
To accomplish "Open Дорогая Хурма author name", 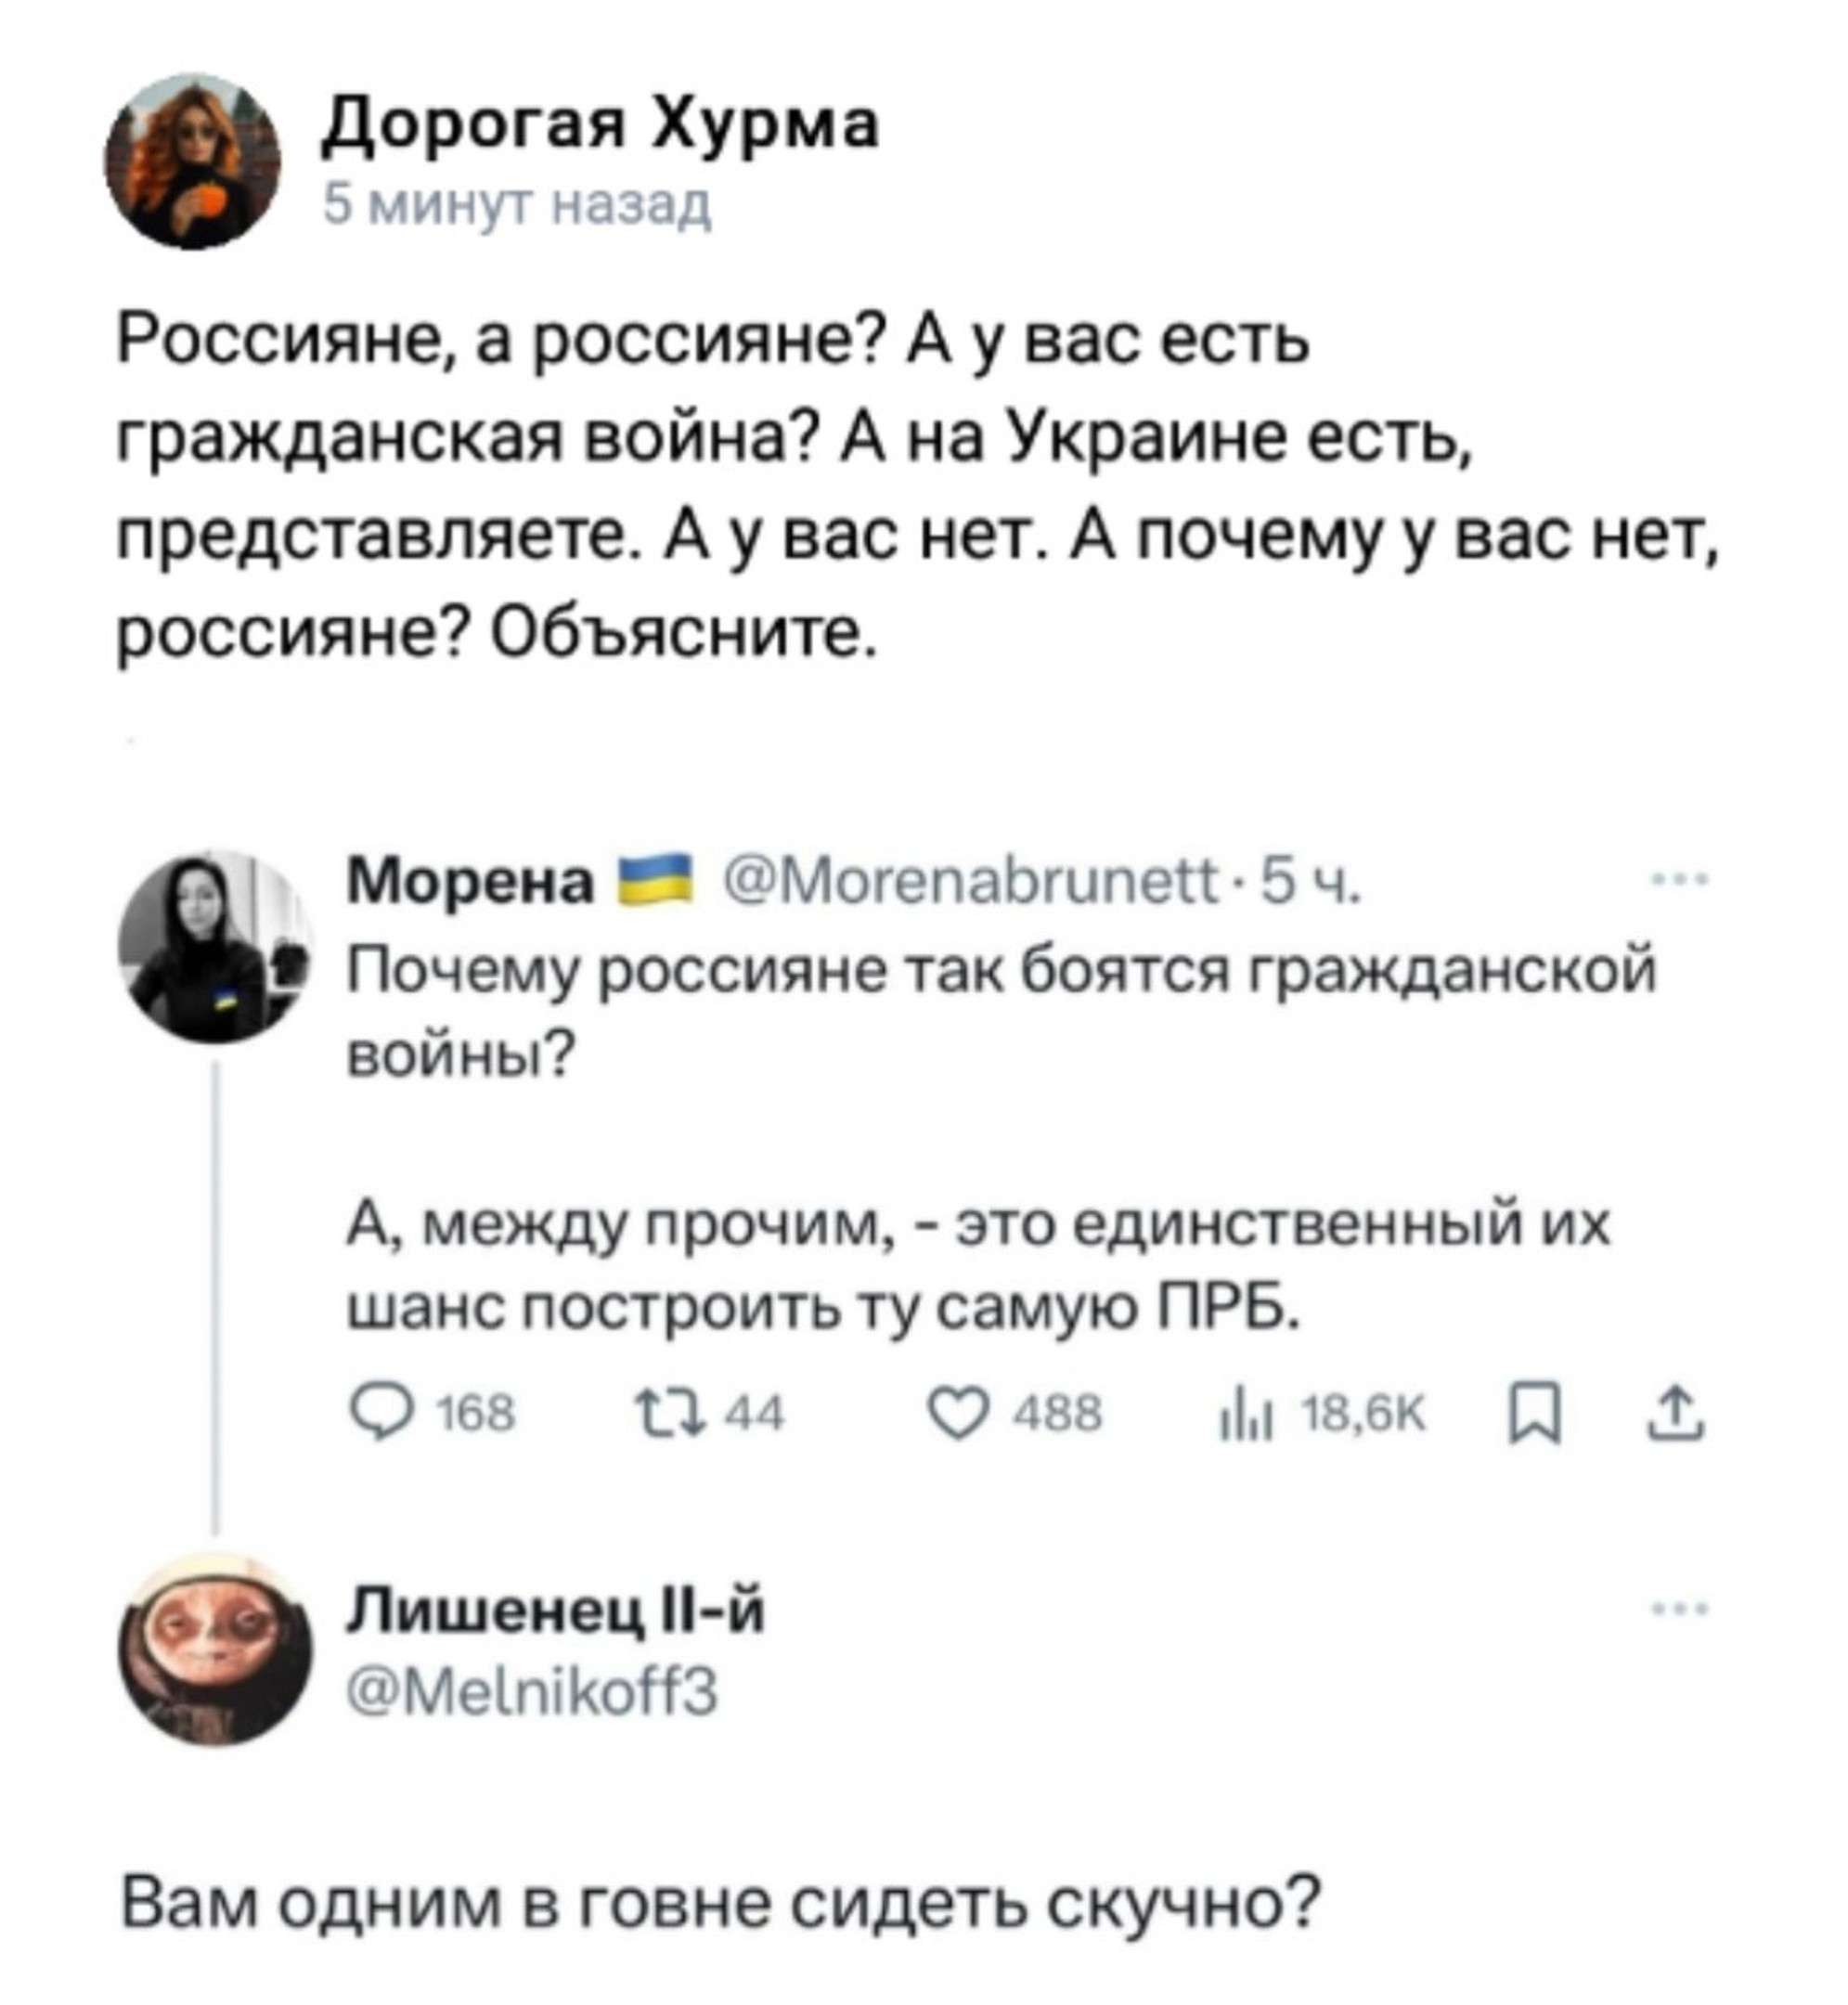I will [x=600, y=125].
